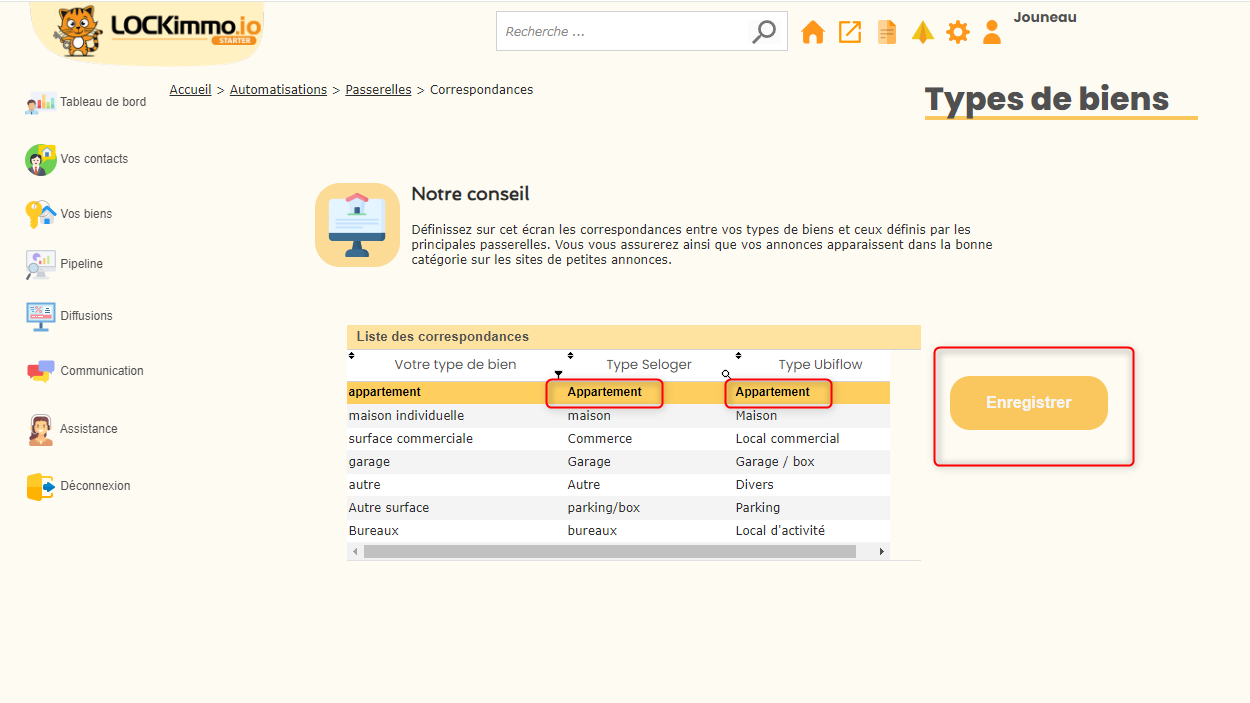Click Seloger cell 'parking/box'

coord(604,508)
